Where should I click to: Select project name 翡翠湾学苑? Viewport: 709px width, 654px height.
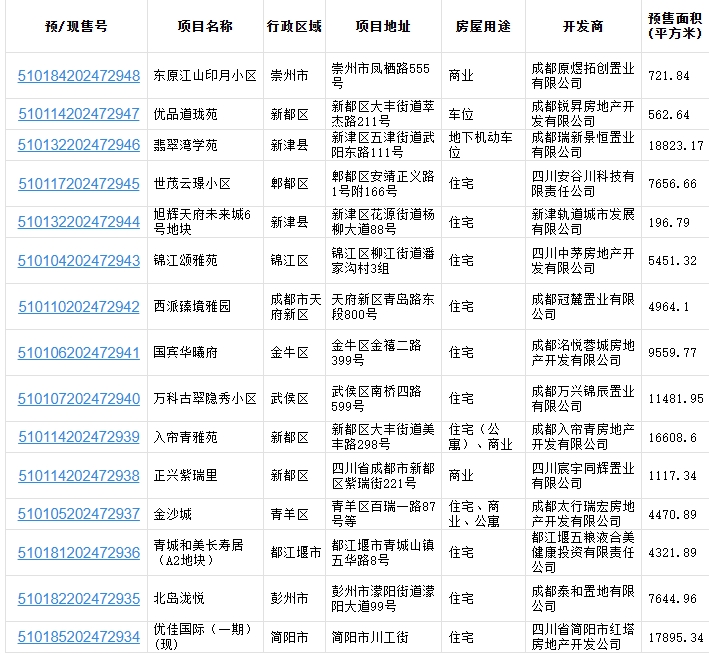[185, 145]
